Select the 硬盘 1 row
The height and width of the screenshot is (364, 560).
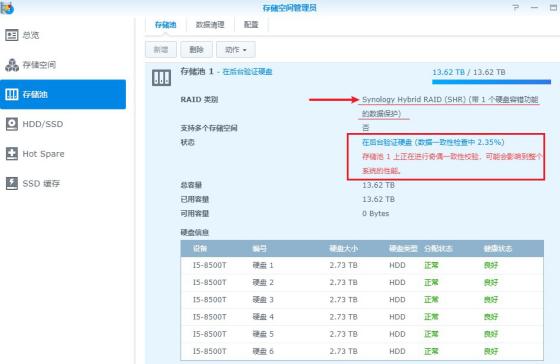(x=362, y=265)
